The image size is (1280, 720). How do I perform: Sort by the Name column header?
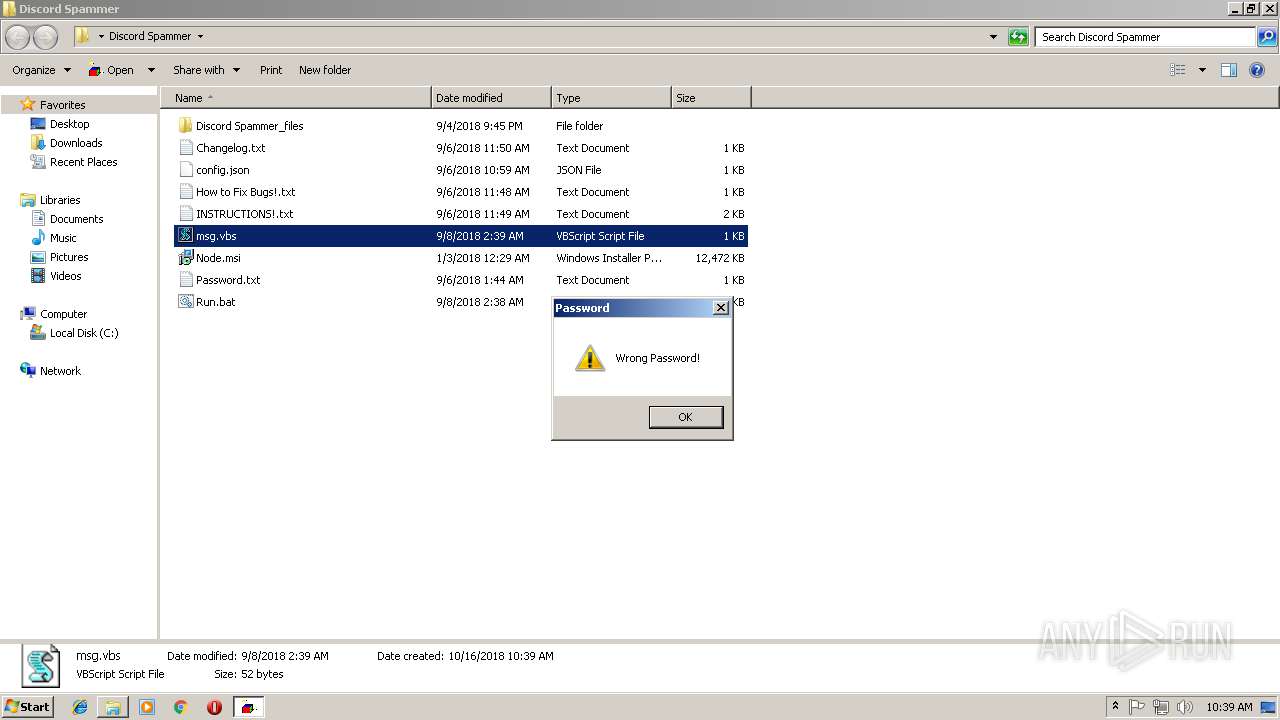(296, 98)
